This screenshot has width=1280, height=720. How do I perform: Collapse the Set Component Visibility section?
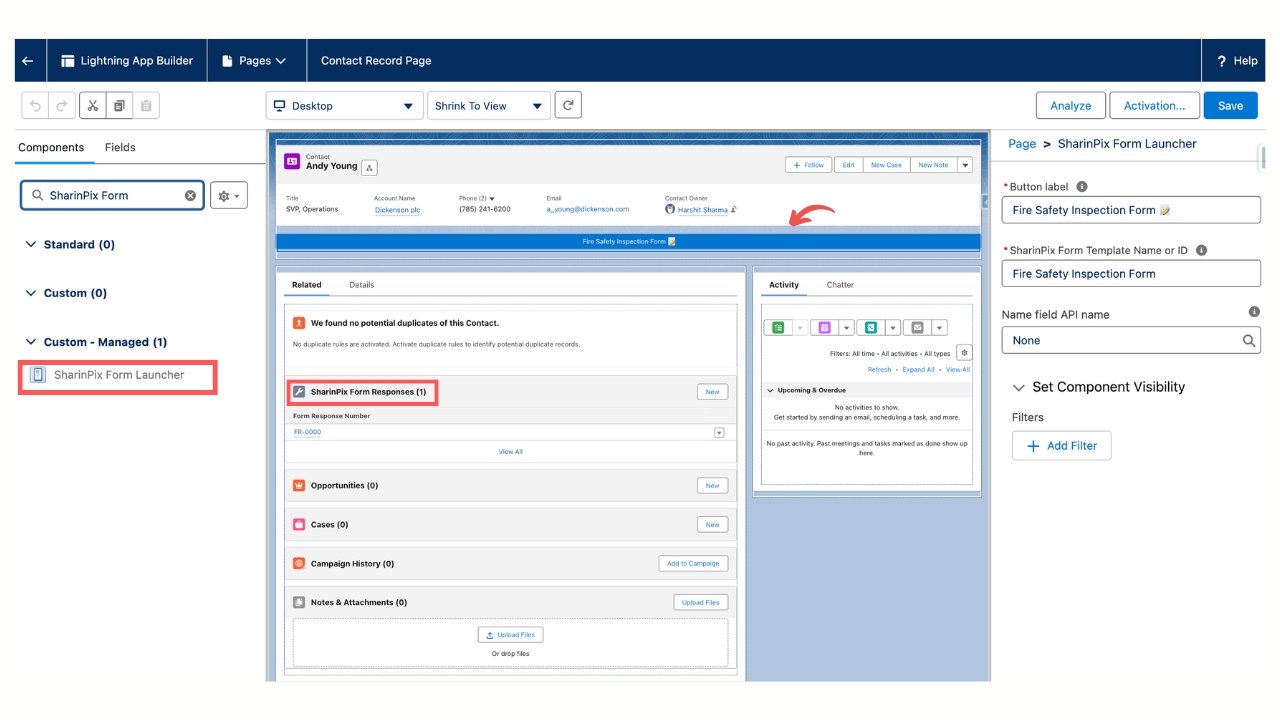pos(1019,387)
